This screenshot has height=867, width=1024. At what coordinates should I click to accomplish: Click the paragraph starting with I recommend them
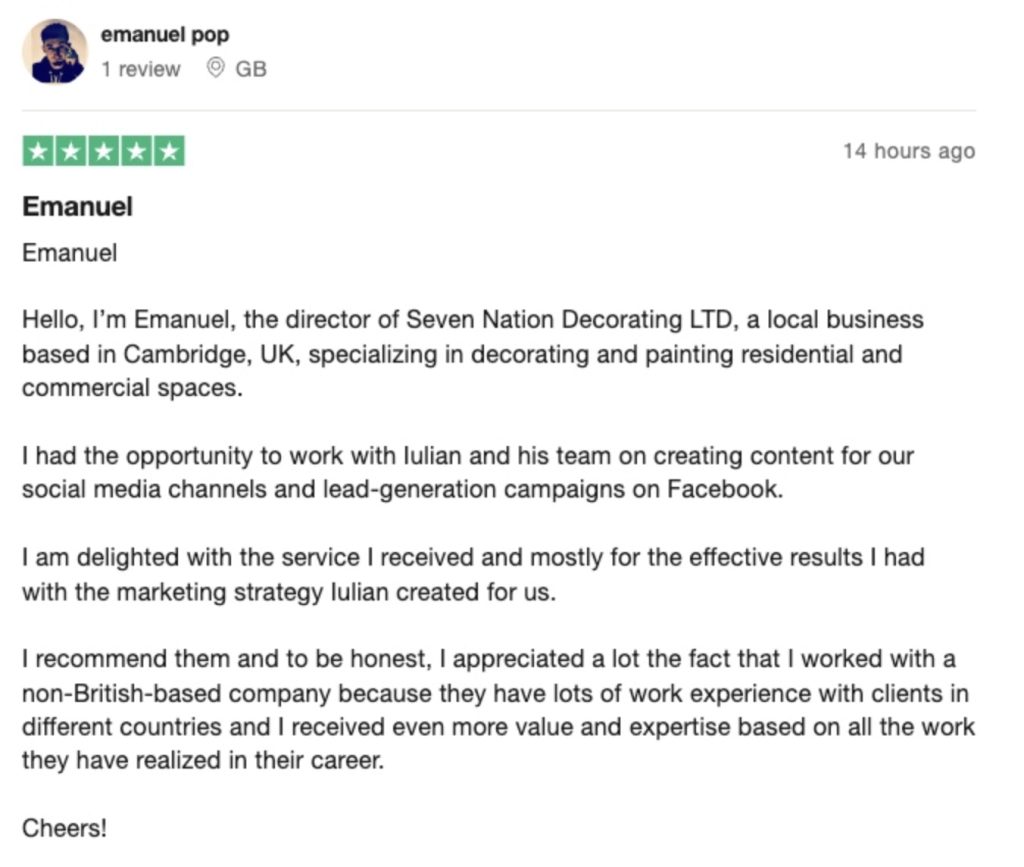tap(498, 710)
